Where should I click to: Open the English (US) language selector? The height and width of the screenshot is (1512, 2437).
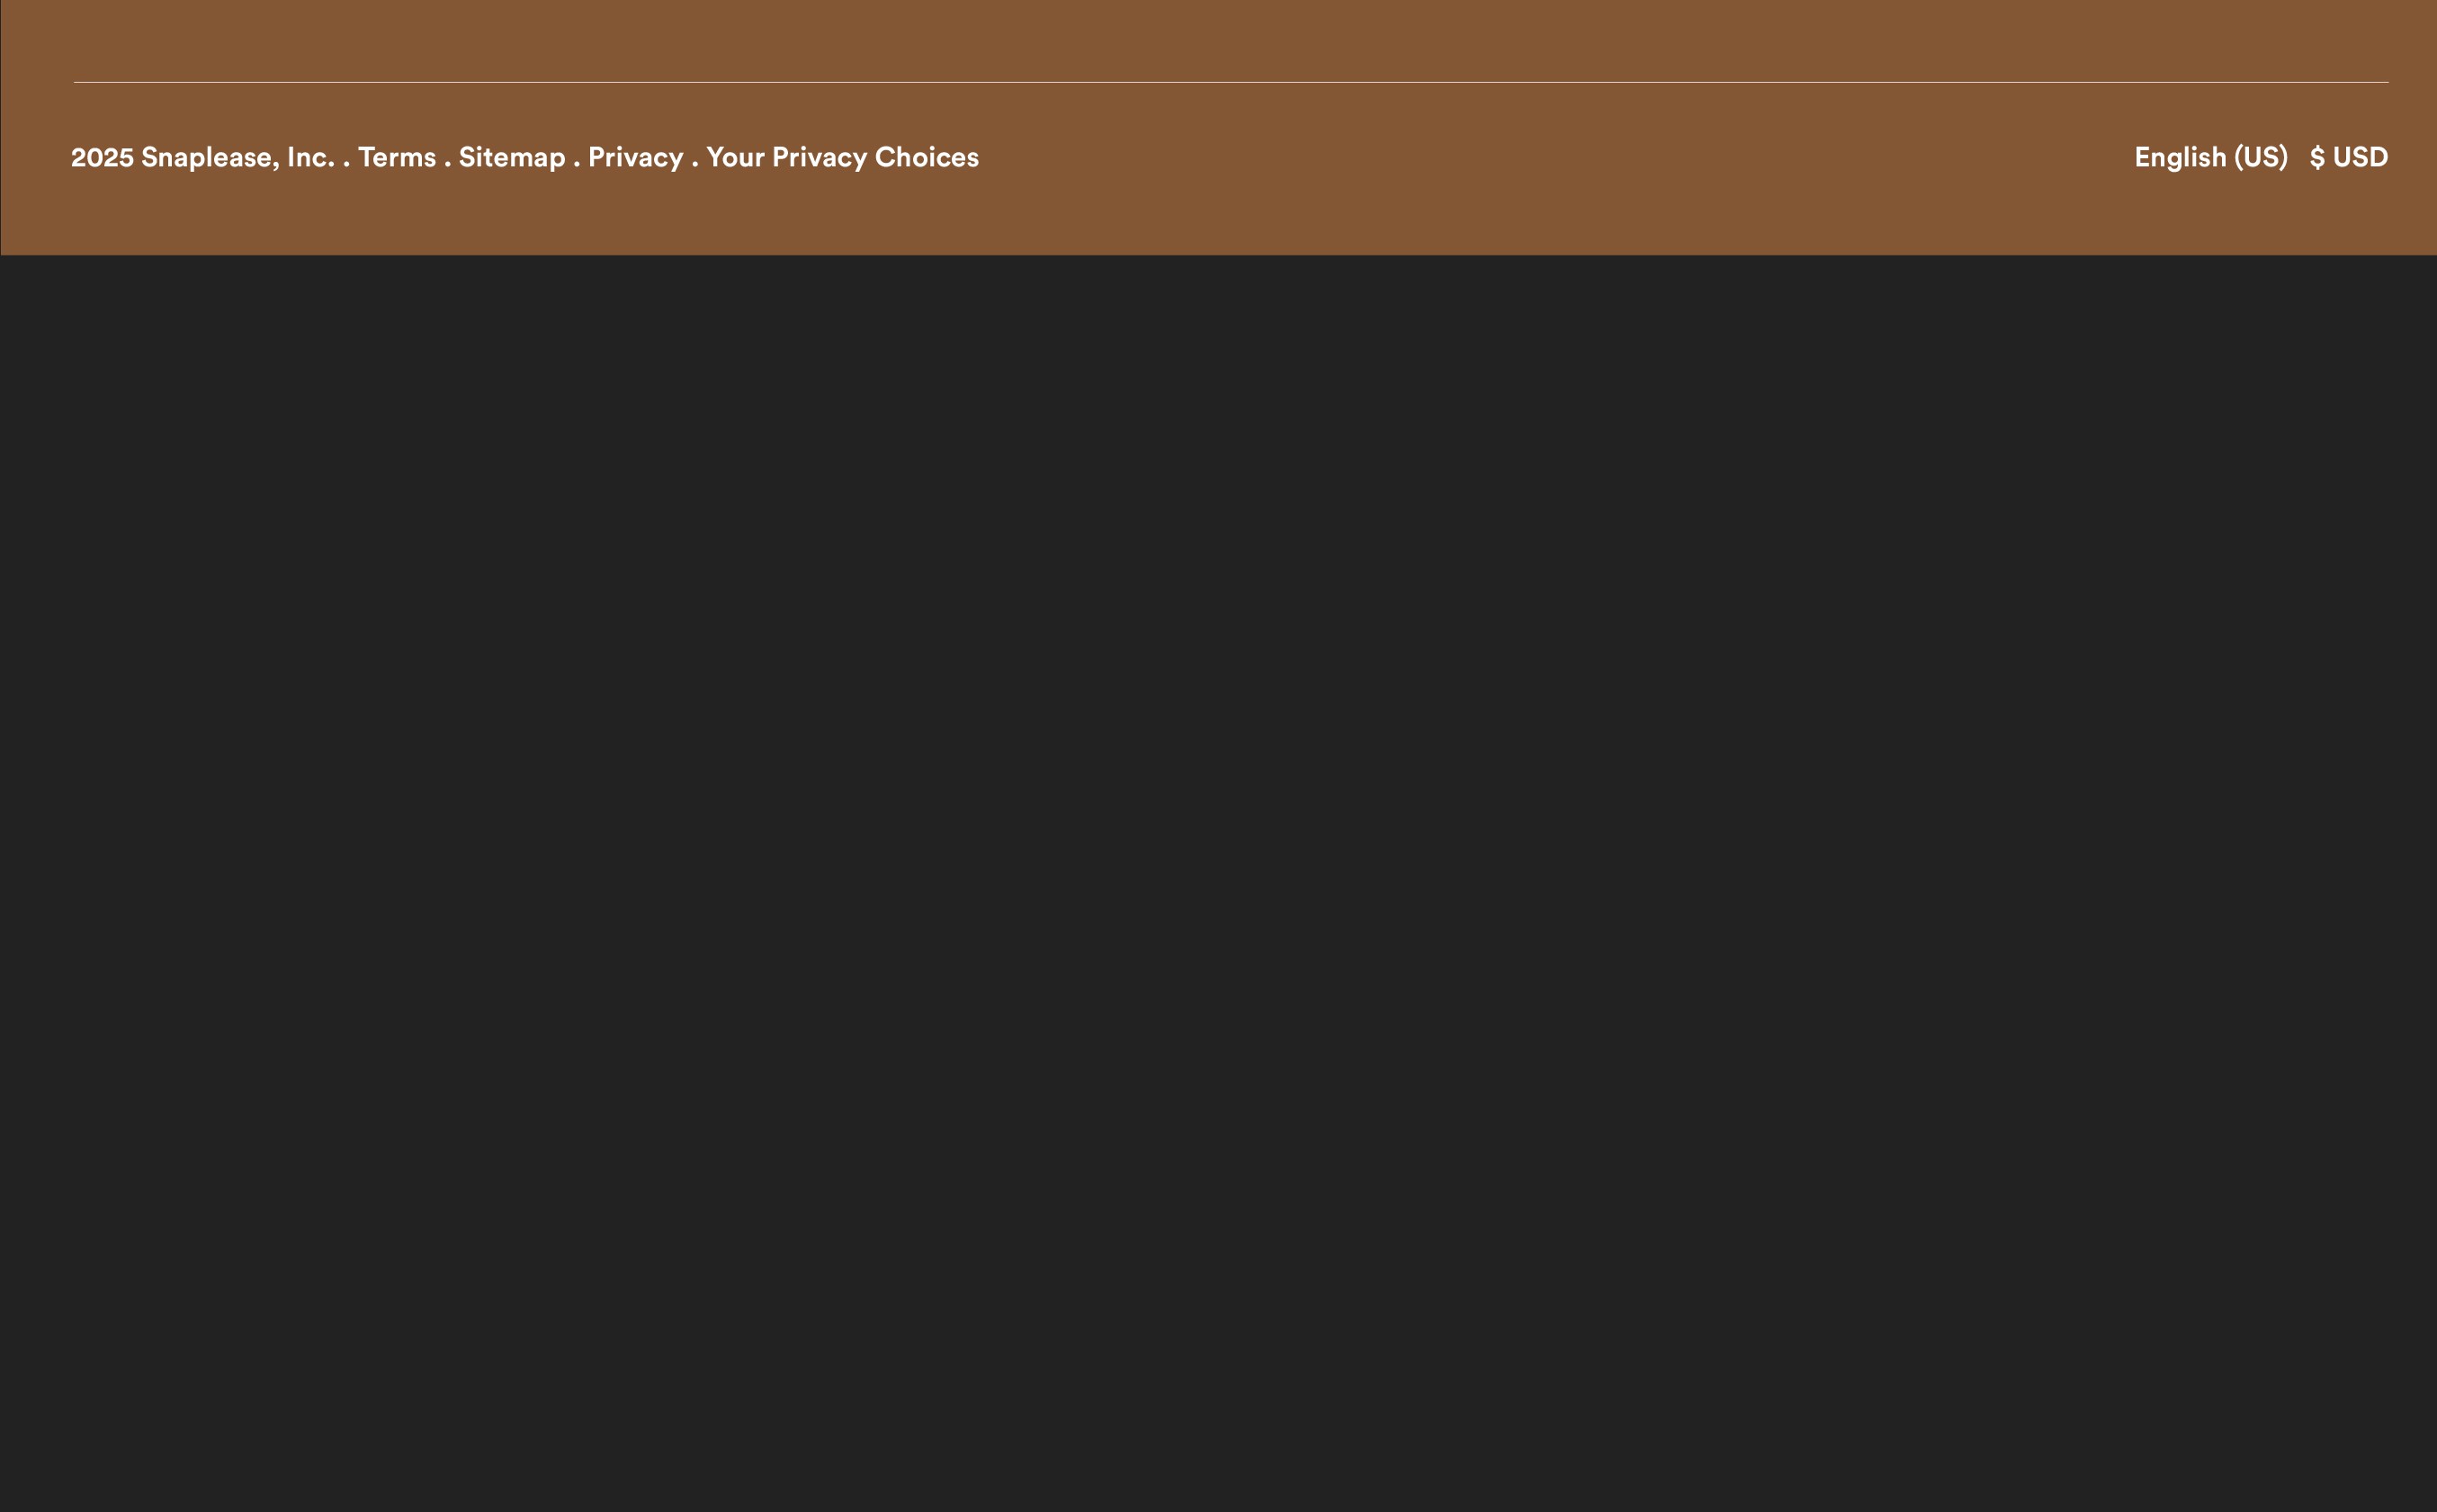[x=2210, y=157]
